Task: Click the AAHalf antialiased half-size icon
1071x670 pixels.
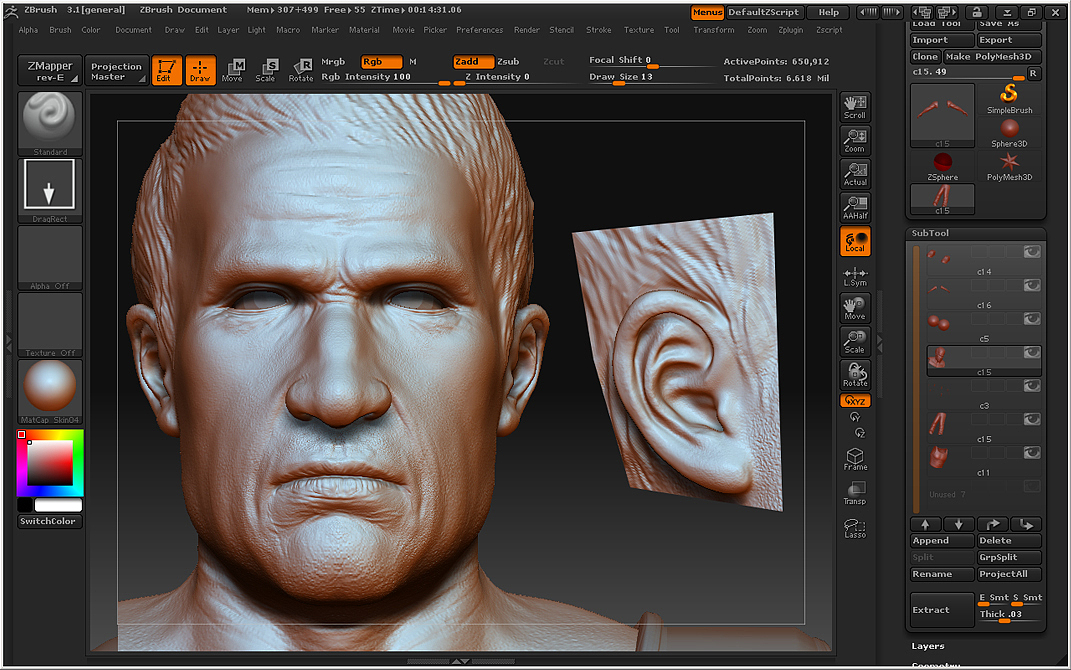Action: 855,208
